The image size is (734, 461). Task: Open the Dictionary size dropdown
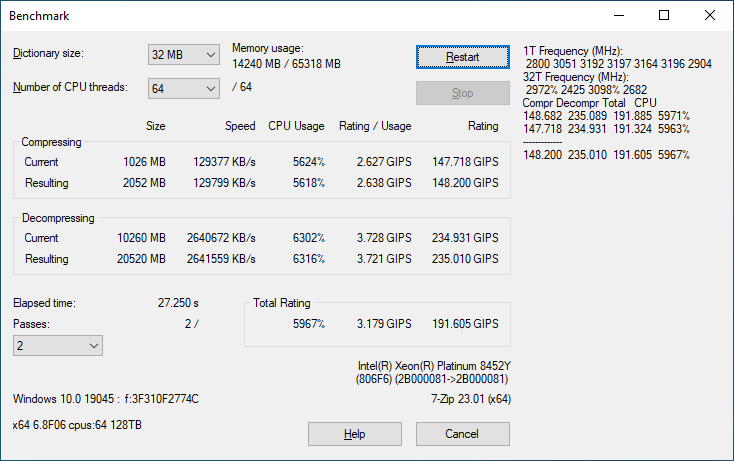click(x=183, y=54)
